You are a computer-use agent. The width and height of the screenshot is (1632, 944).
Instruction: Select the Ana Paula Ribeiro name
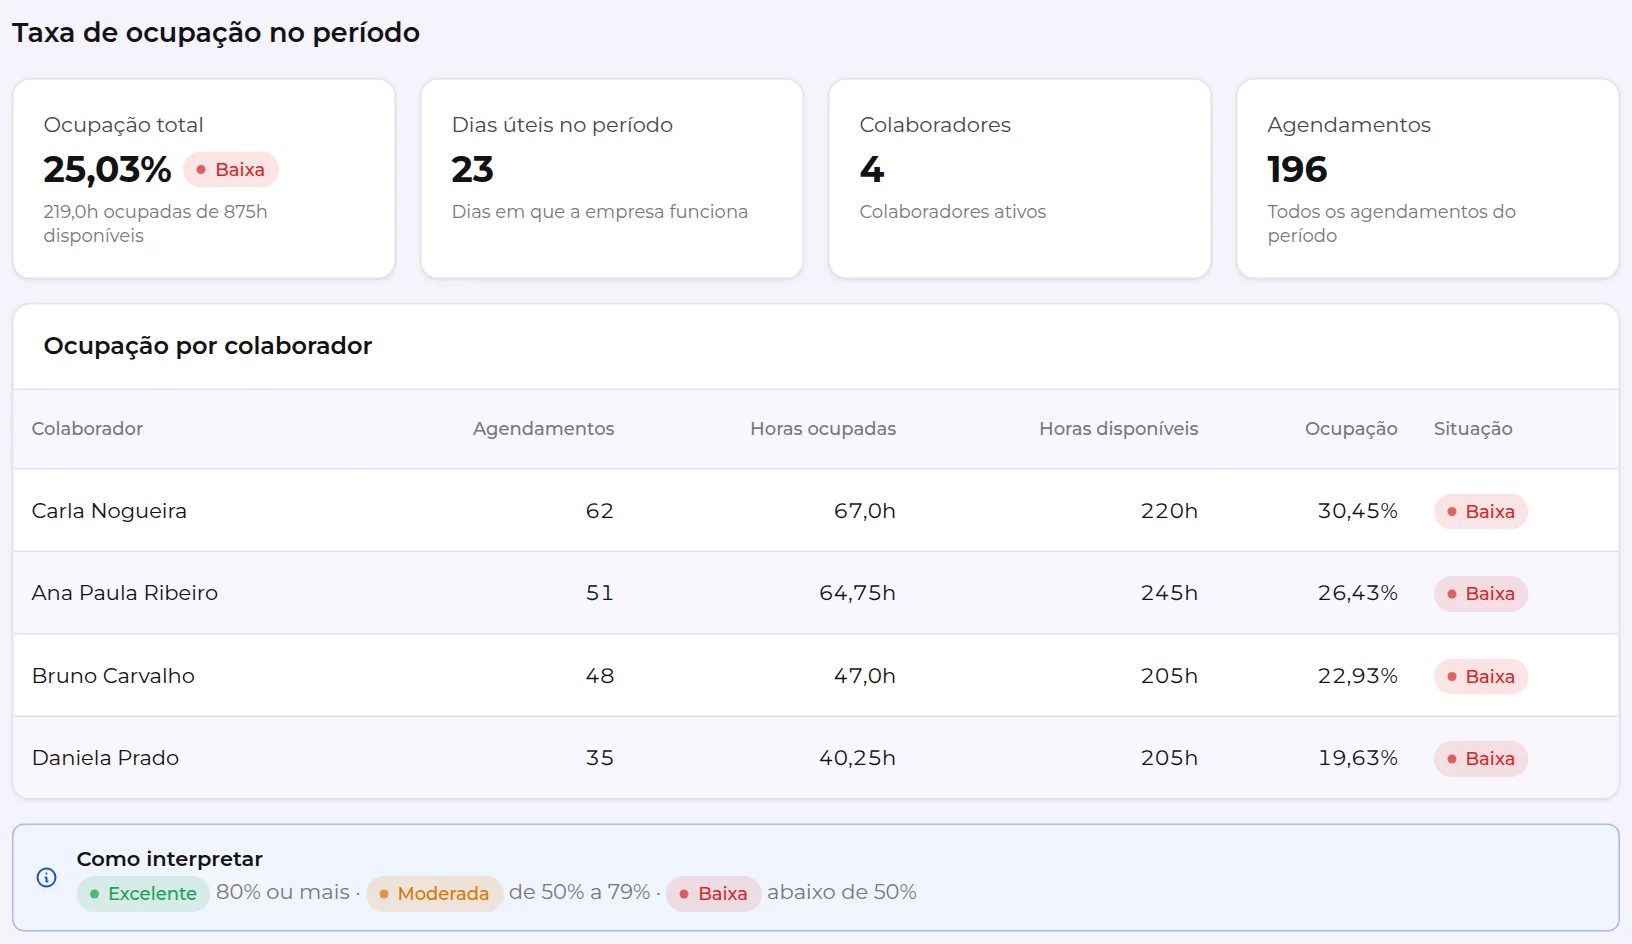click(x=125, y=593)
